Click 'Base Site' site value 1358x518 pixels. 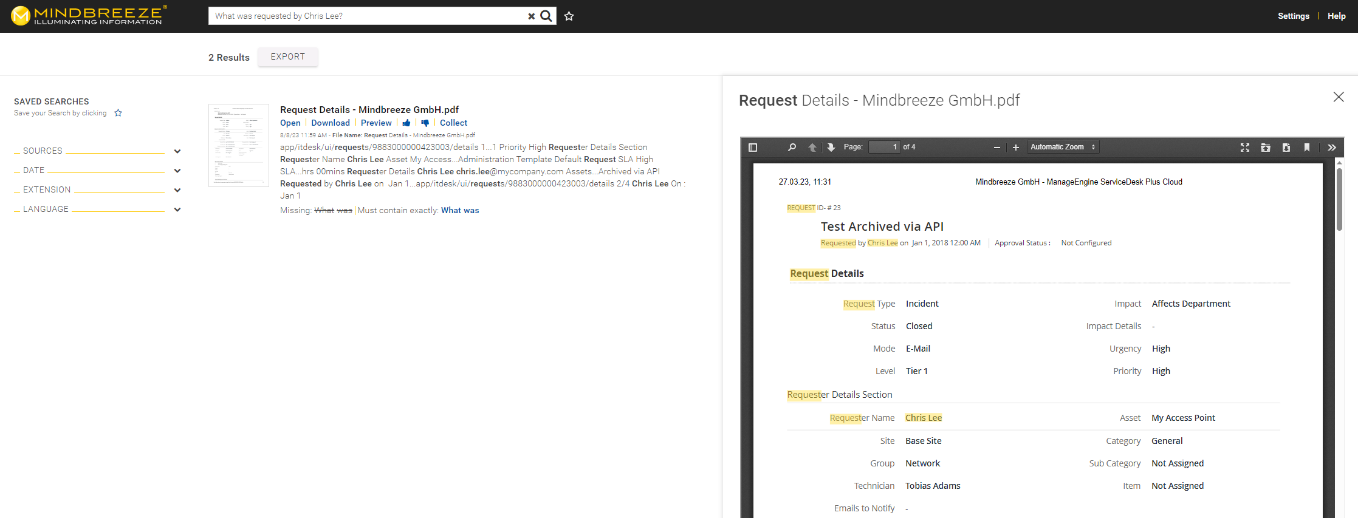923,441
